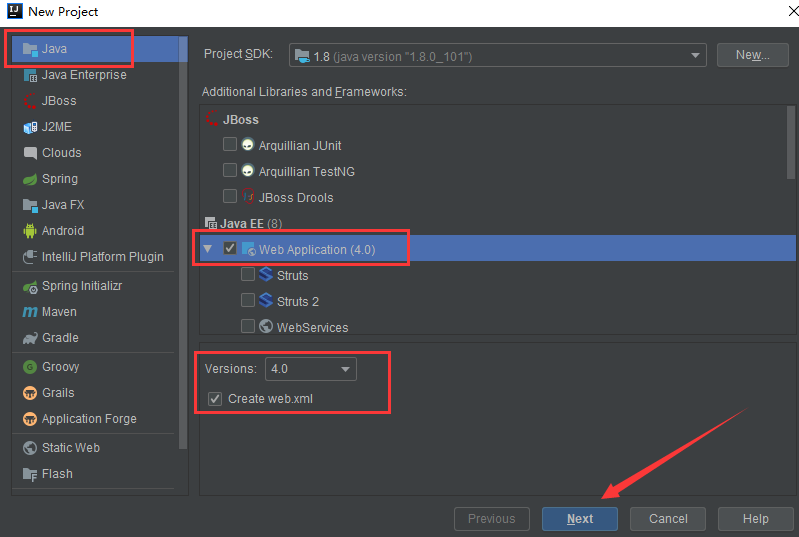Click the Spring Initializr icon
This screenshot has height=537, width=799.
coord(30,287)
